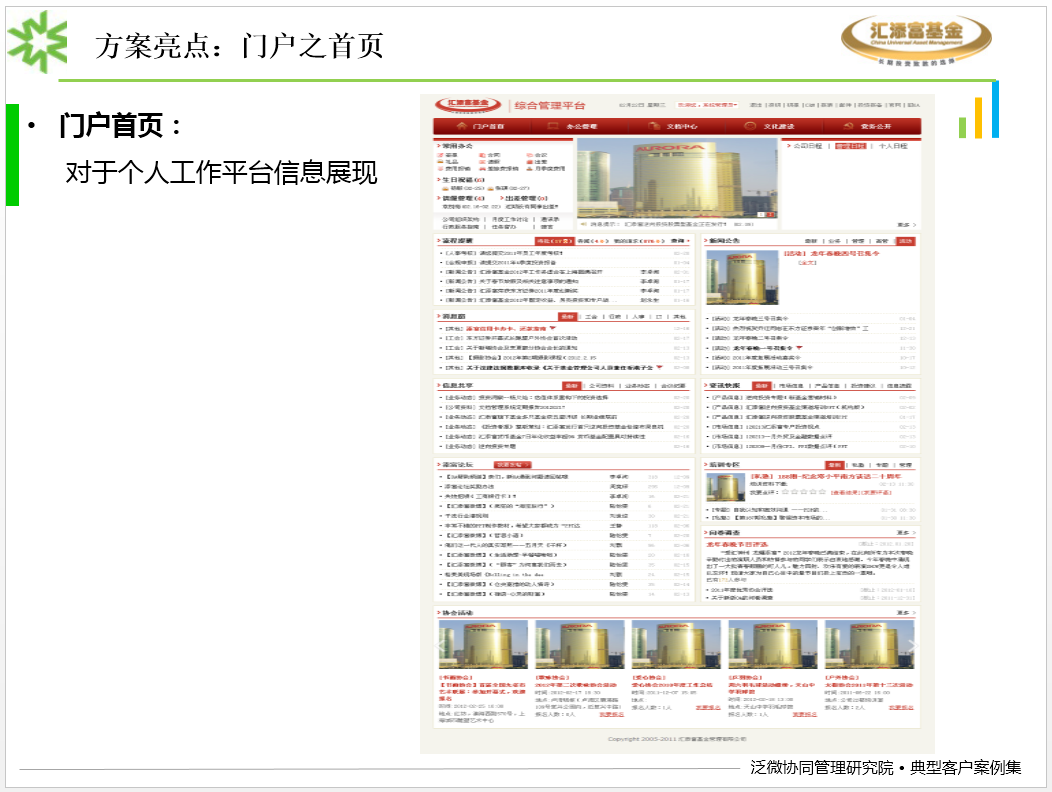Image resolution: width=1052 pixels, height=792 pixels.
Task: Click the building thumbnail in 新闻公告 panel
Action: [742, 278]
